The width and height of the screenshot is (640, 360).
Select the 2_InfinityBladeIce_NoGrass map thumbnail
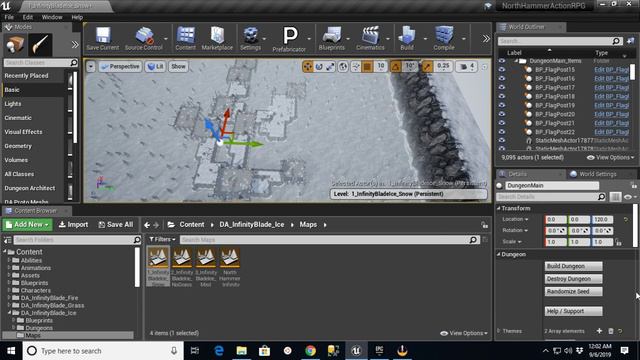[182, 267]
